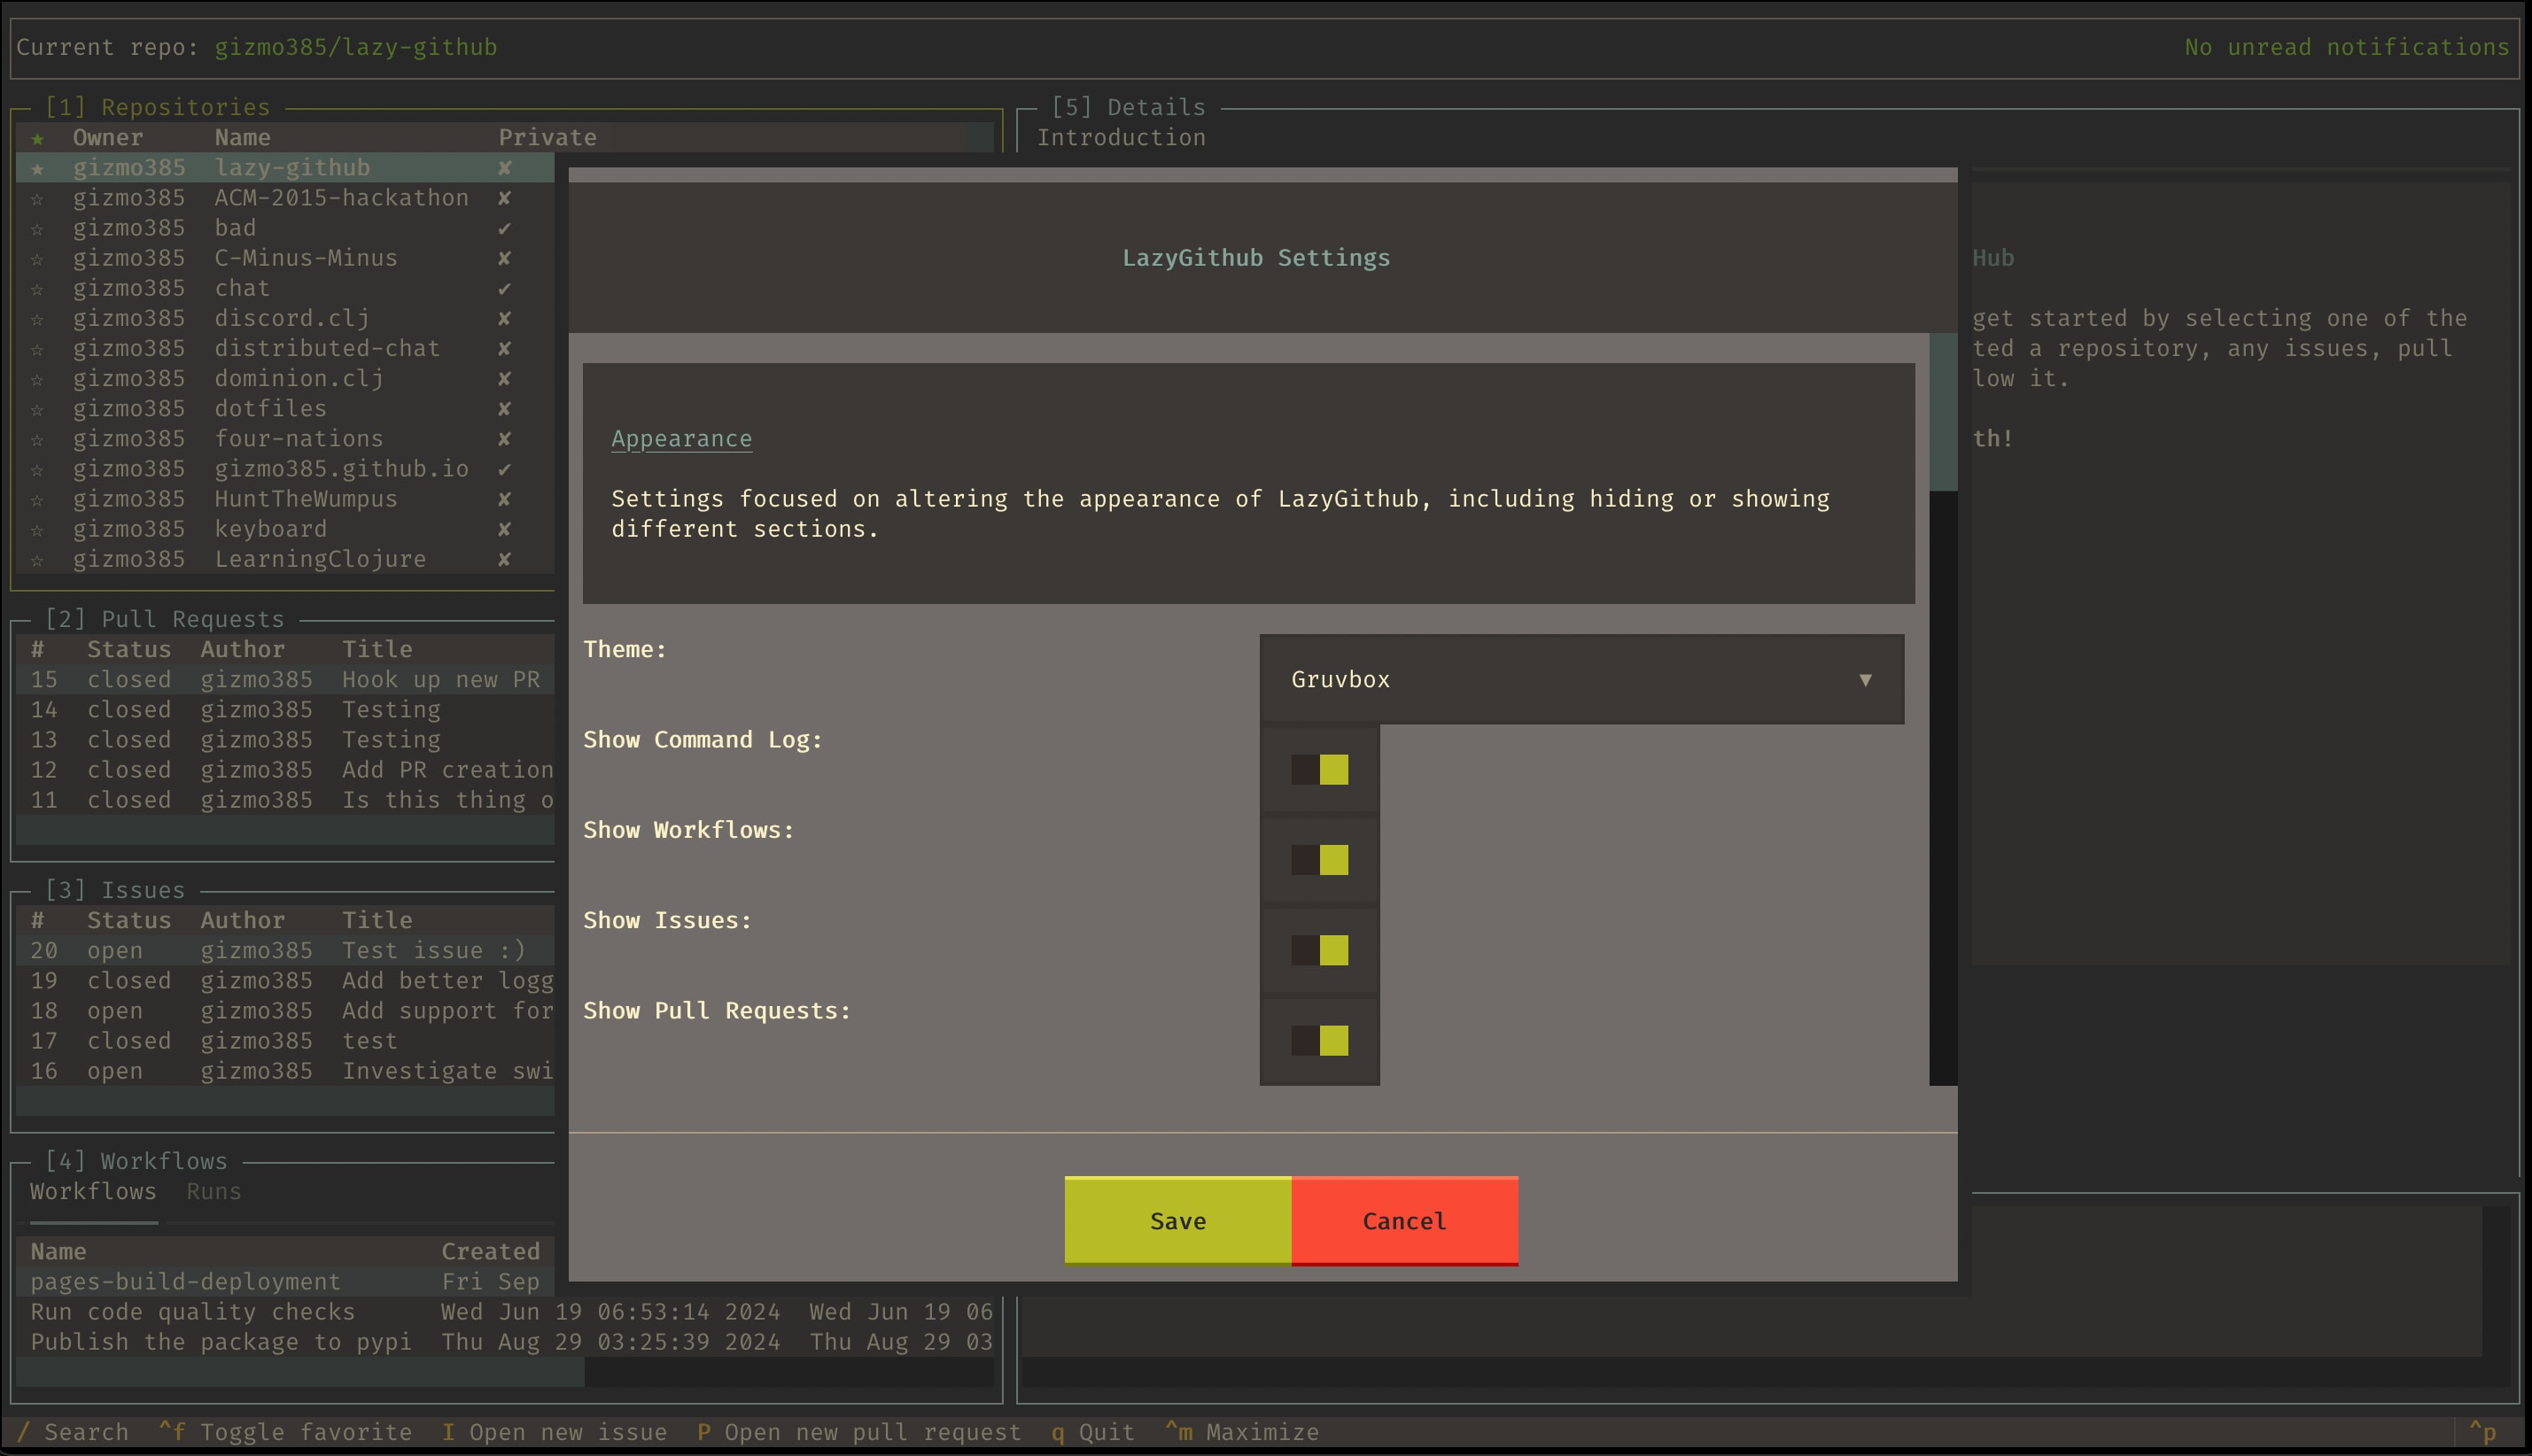Screen dimensions: 2532x1456
Task: Switch to the Runs tab in Workflows
Action: pyautogui.click(x=213, y=1191)
